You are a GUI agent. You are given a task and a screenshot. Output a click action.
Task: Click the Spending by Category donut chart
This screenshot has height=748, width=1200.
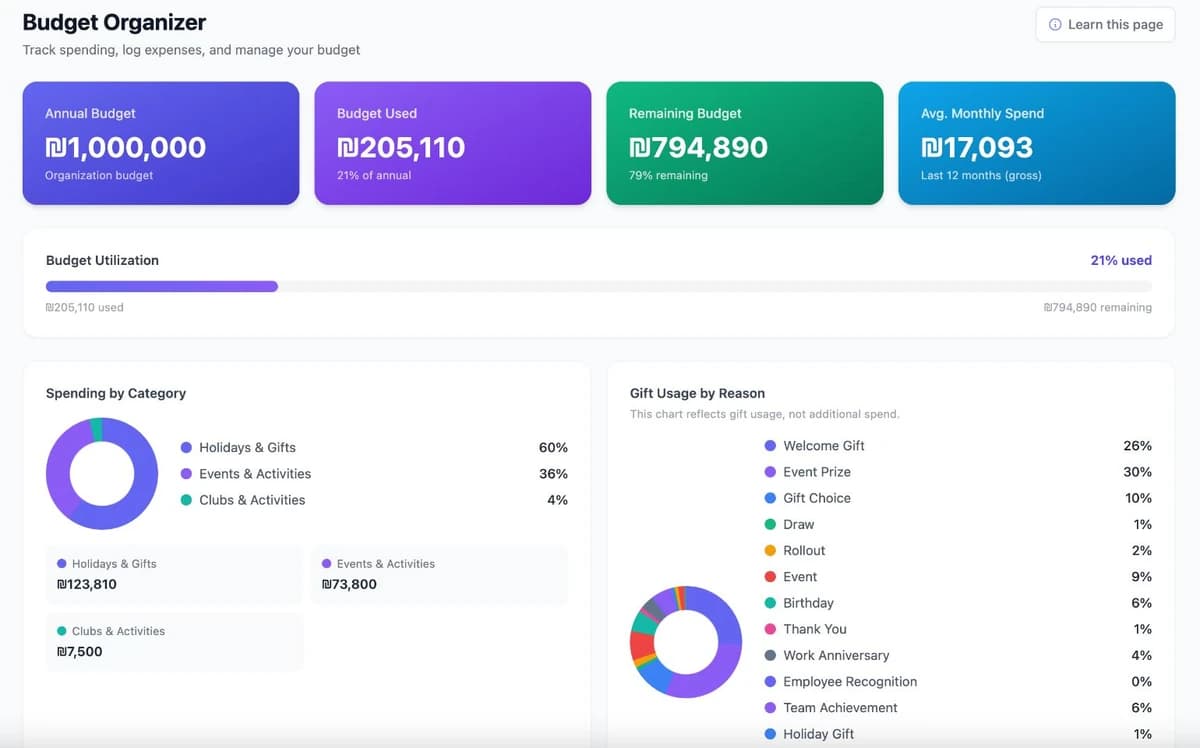(102, 473)
